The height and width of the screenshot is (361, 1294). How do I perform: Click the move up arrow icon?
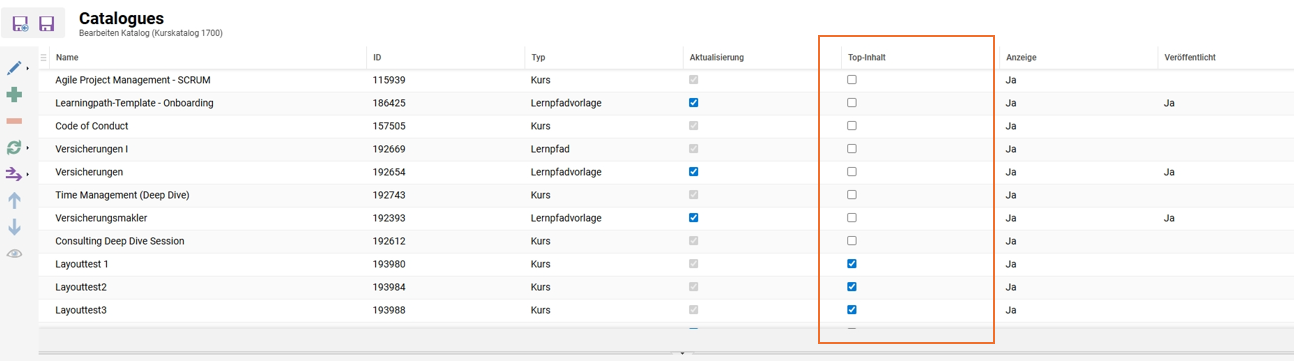(x=14, y=200)
